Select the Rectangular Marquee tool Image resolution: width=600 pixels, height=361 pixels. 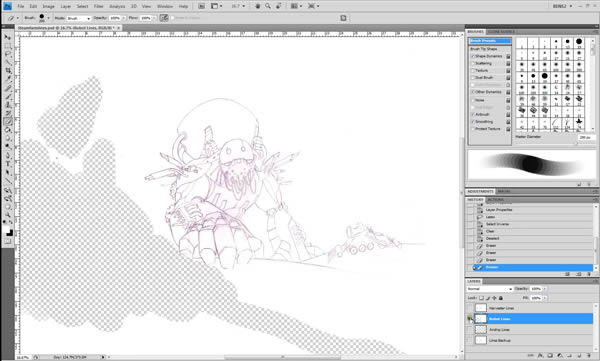coord(8,46)
